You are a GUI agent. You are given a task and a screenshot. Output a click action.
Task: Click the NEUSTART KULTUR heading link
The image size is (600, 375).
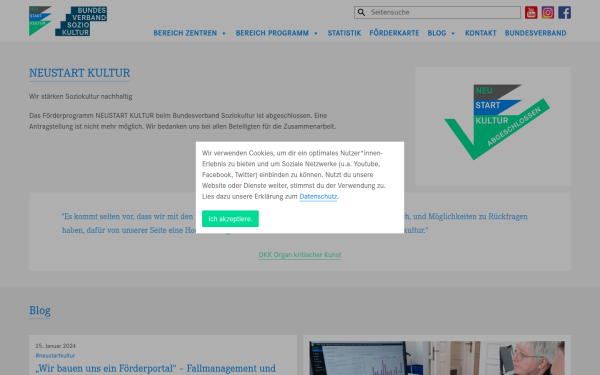(x=80, y=73)
